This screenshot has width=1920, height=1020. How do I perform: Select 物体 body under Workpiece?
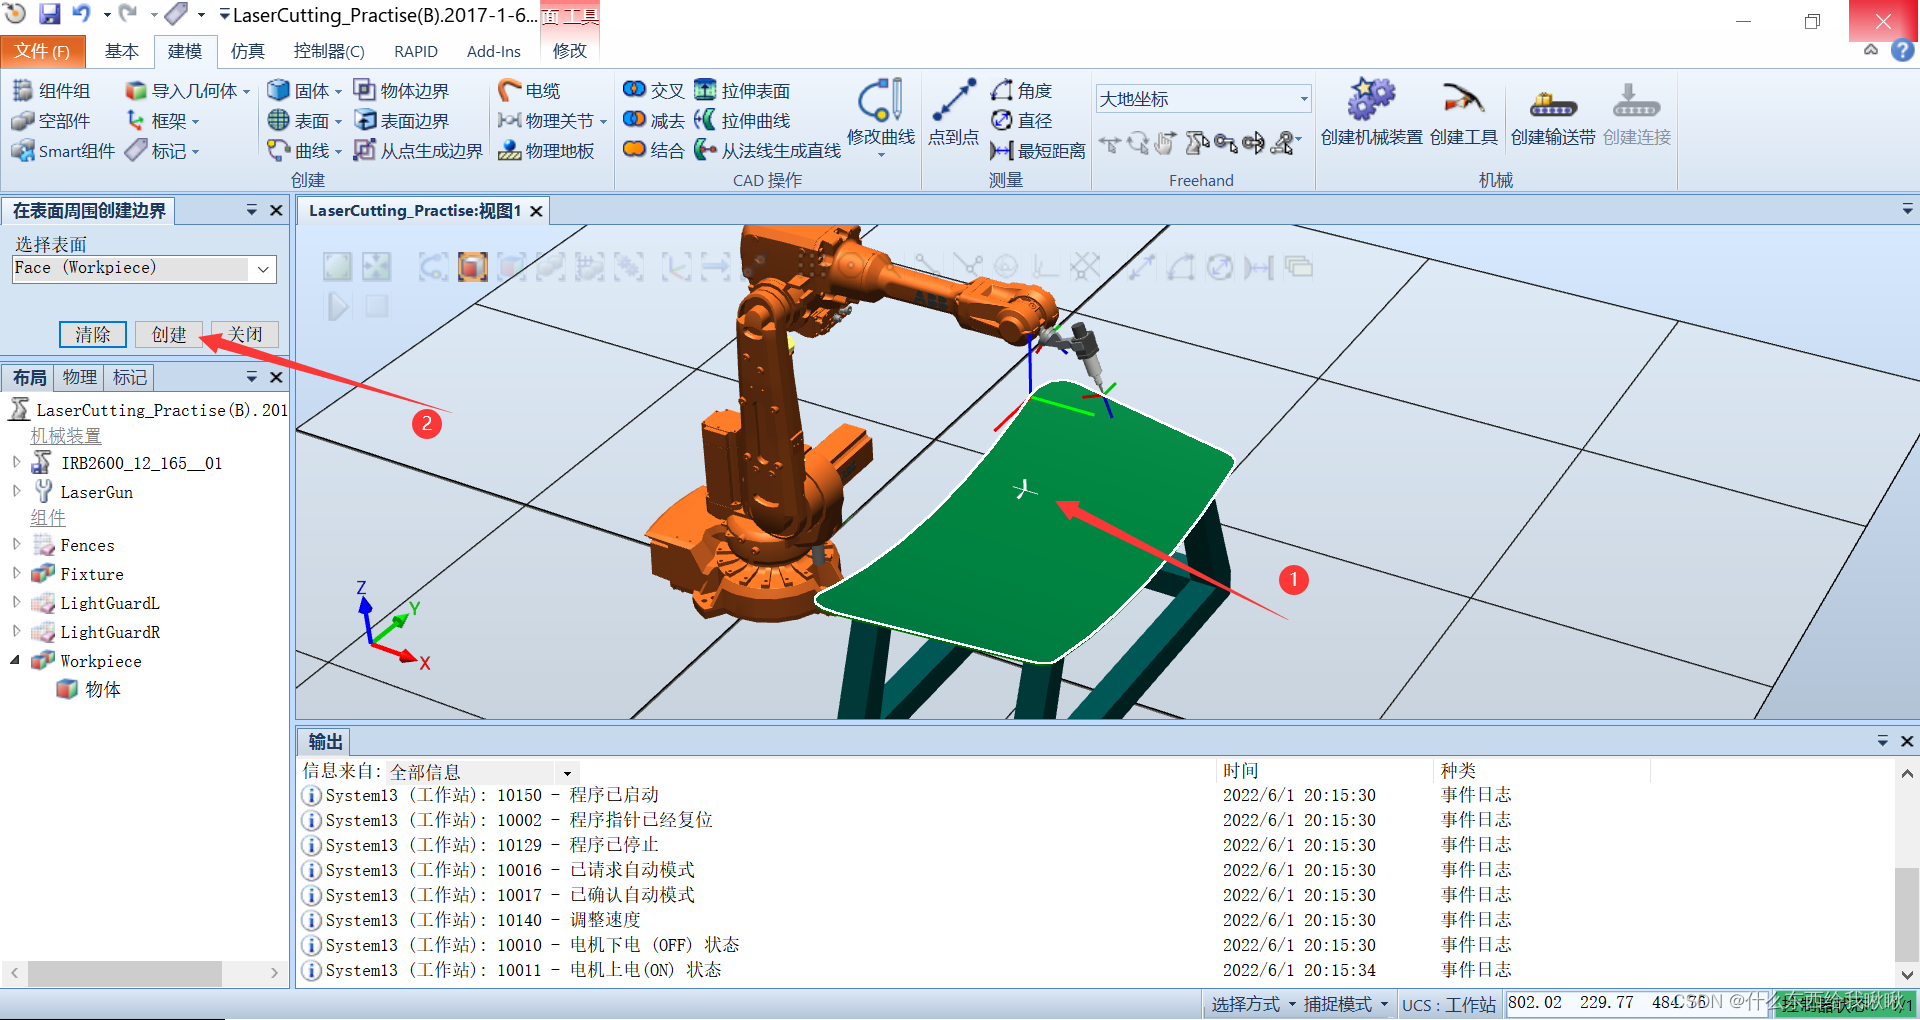pyautogui.click(x=89, y=689)
